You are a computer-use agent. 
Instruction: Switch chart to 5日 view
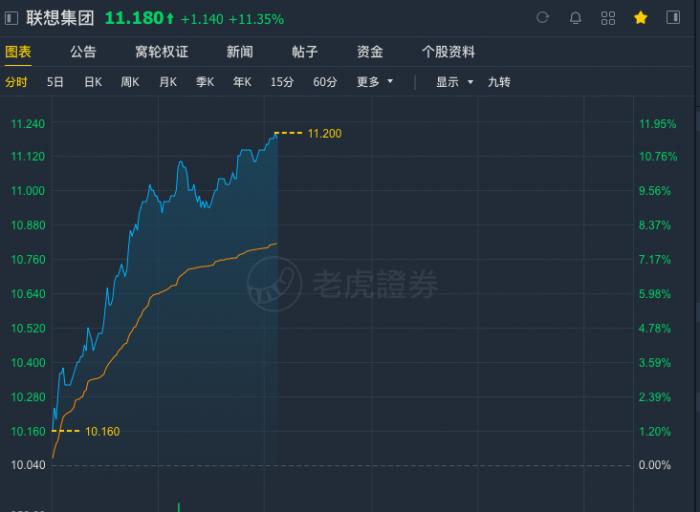click(55, 82)
